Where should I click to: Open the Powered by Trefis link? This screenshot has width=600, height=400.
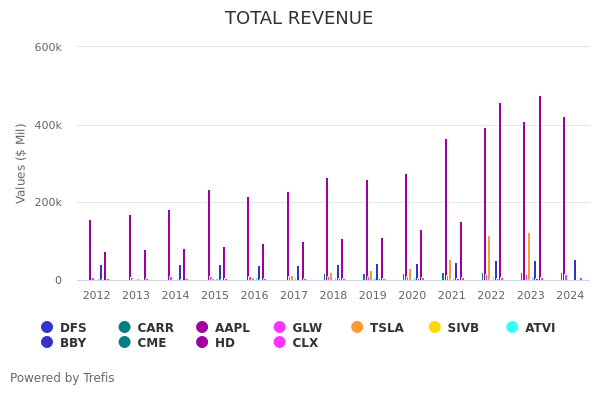62,378
